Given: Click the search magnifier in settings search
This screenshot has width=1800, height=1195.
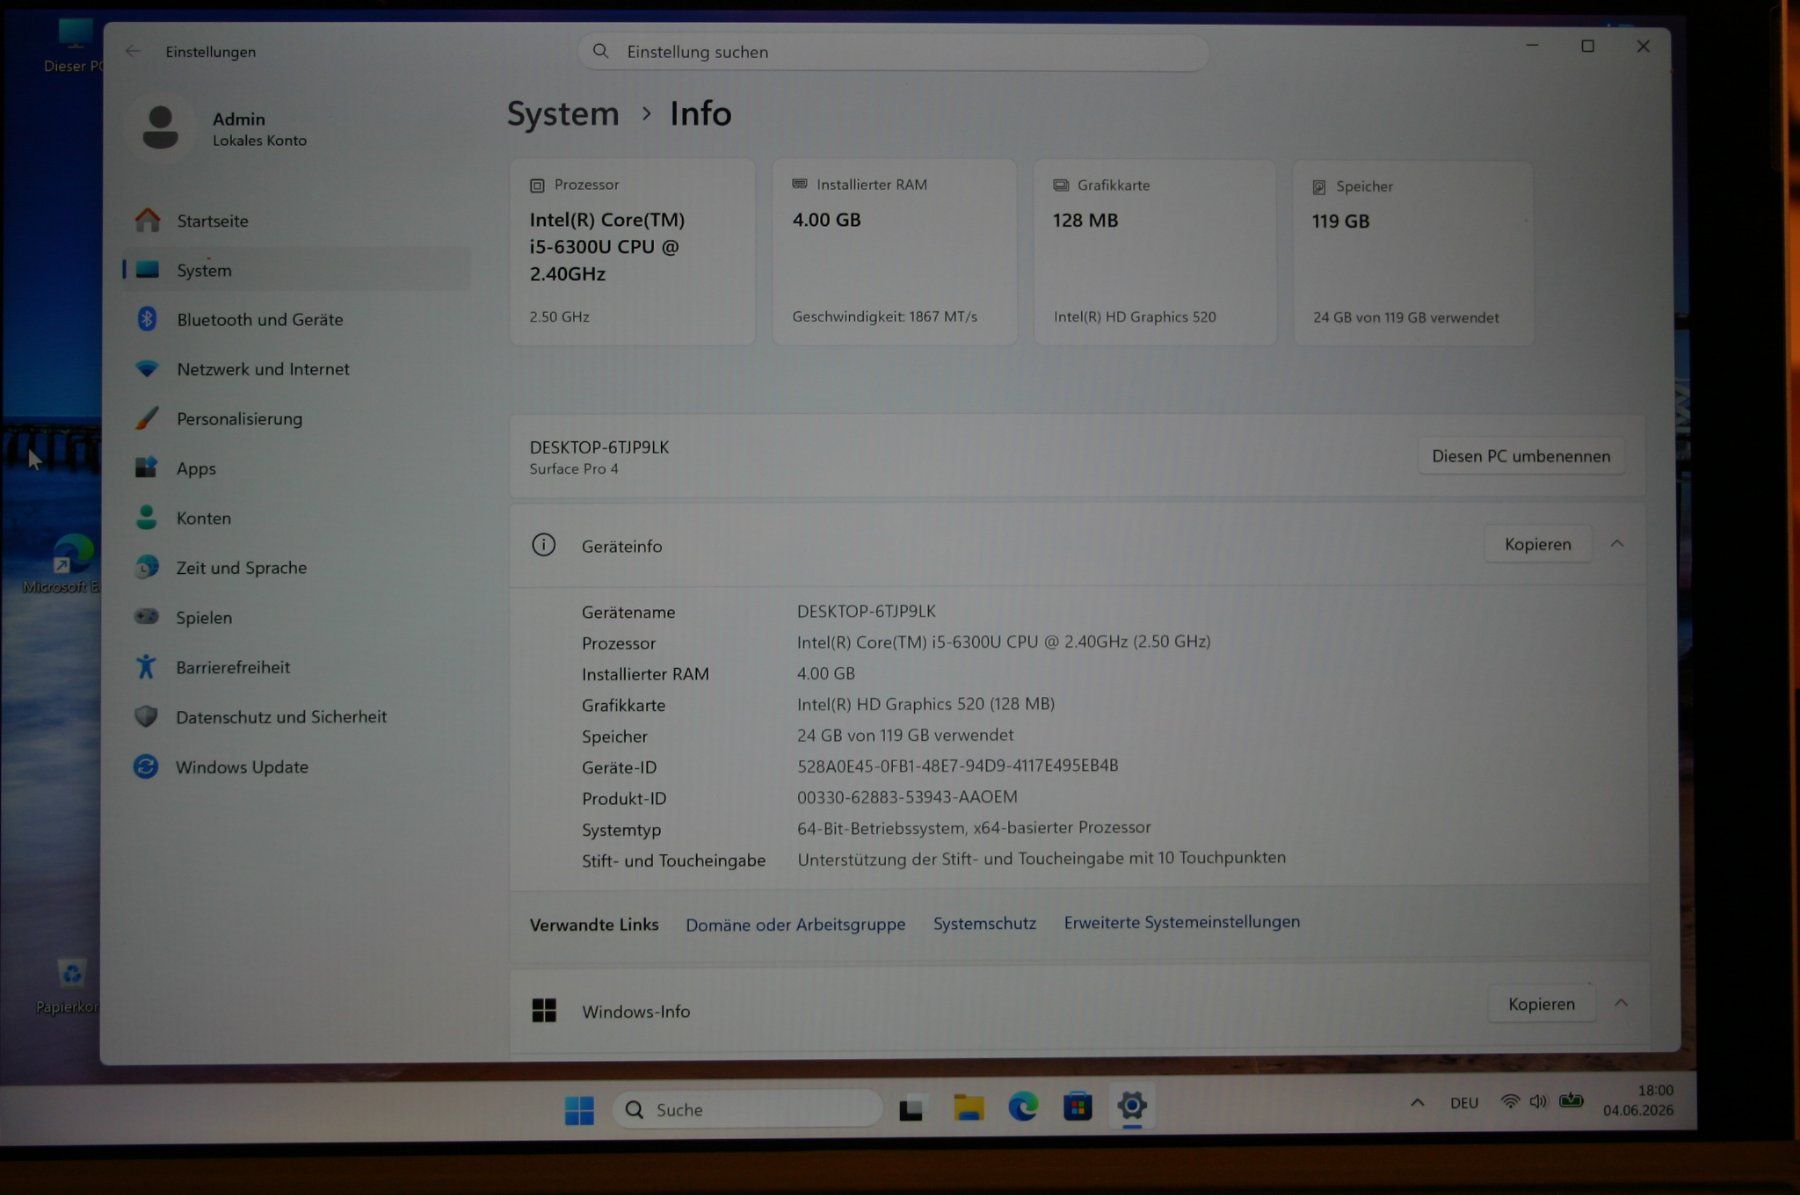Looking at the screenshot, I should pyautogui.click(x=601, y=51).
